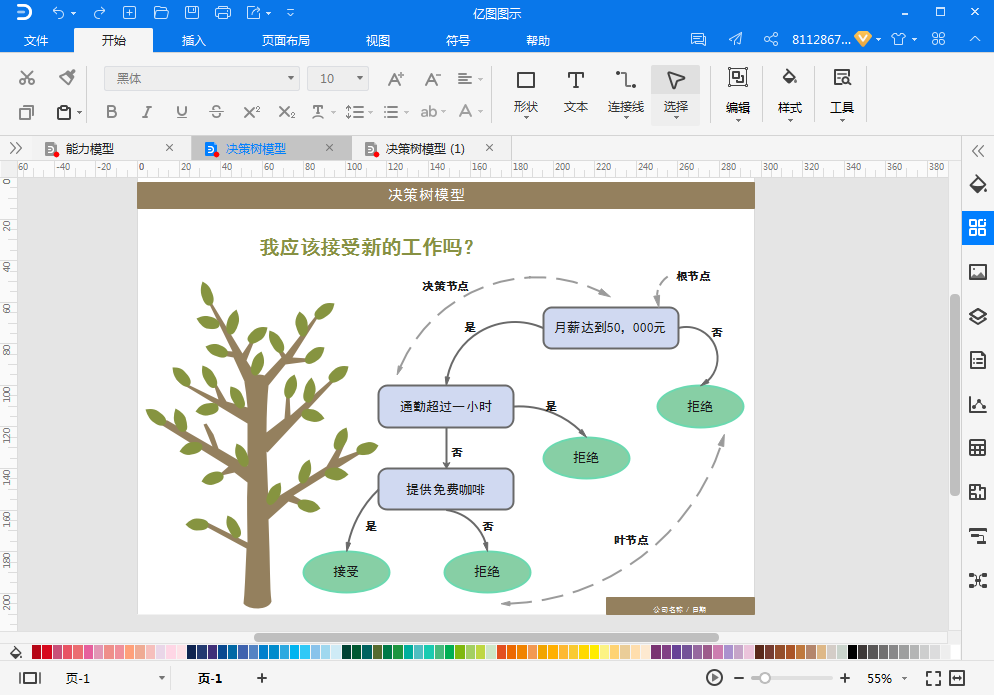The height and width of the screenshot is (695, 994).
Task: Select the Shape tool
Action: 525,90
